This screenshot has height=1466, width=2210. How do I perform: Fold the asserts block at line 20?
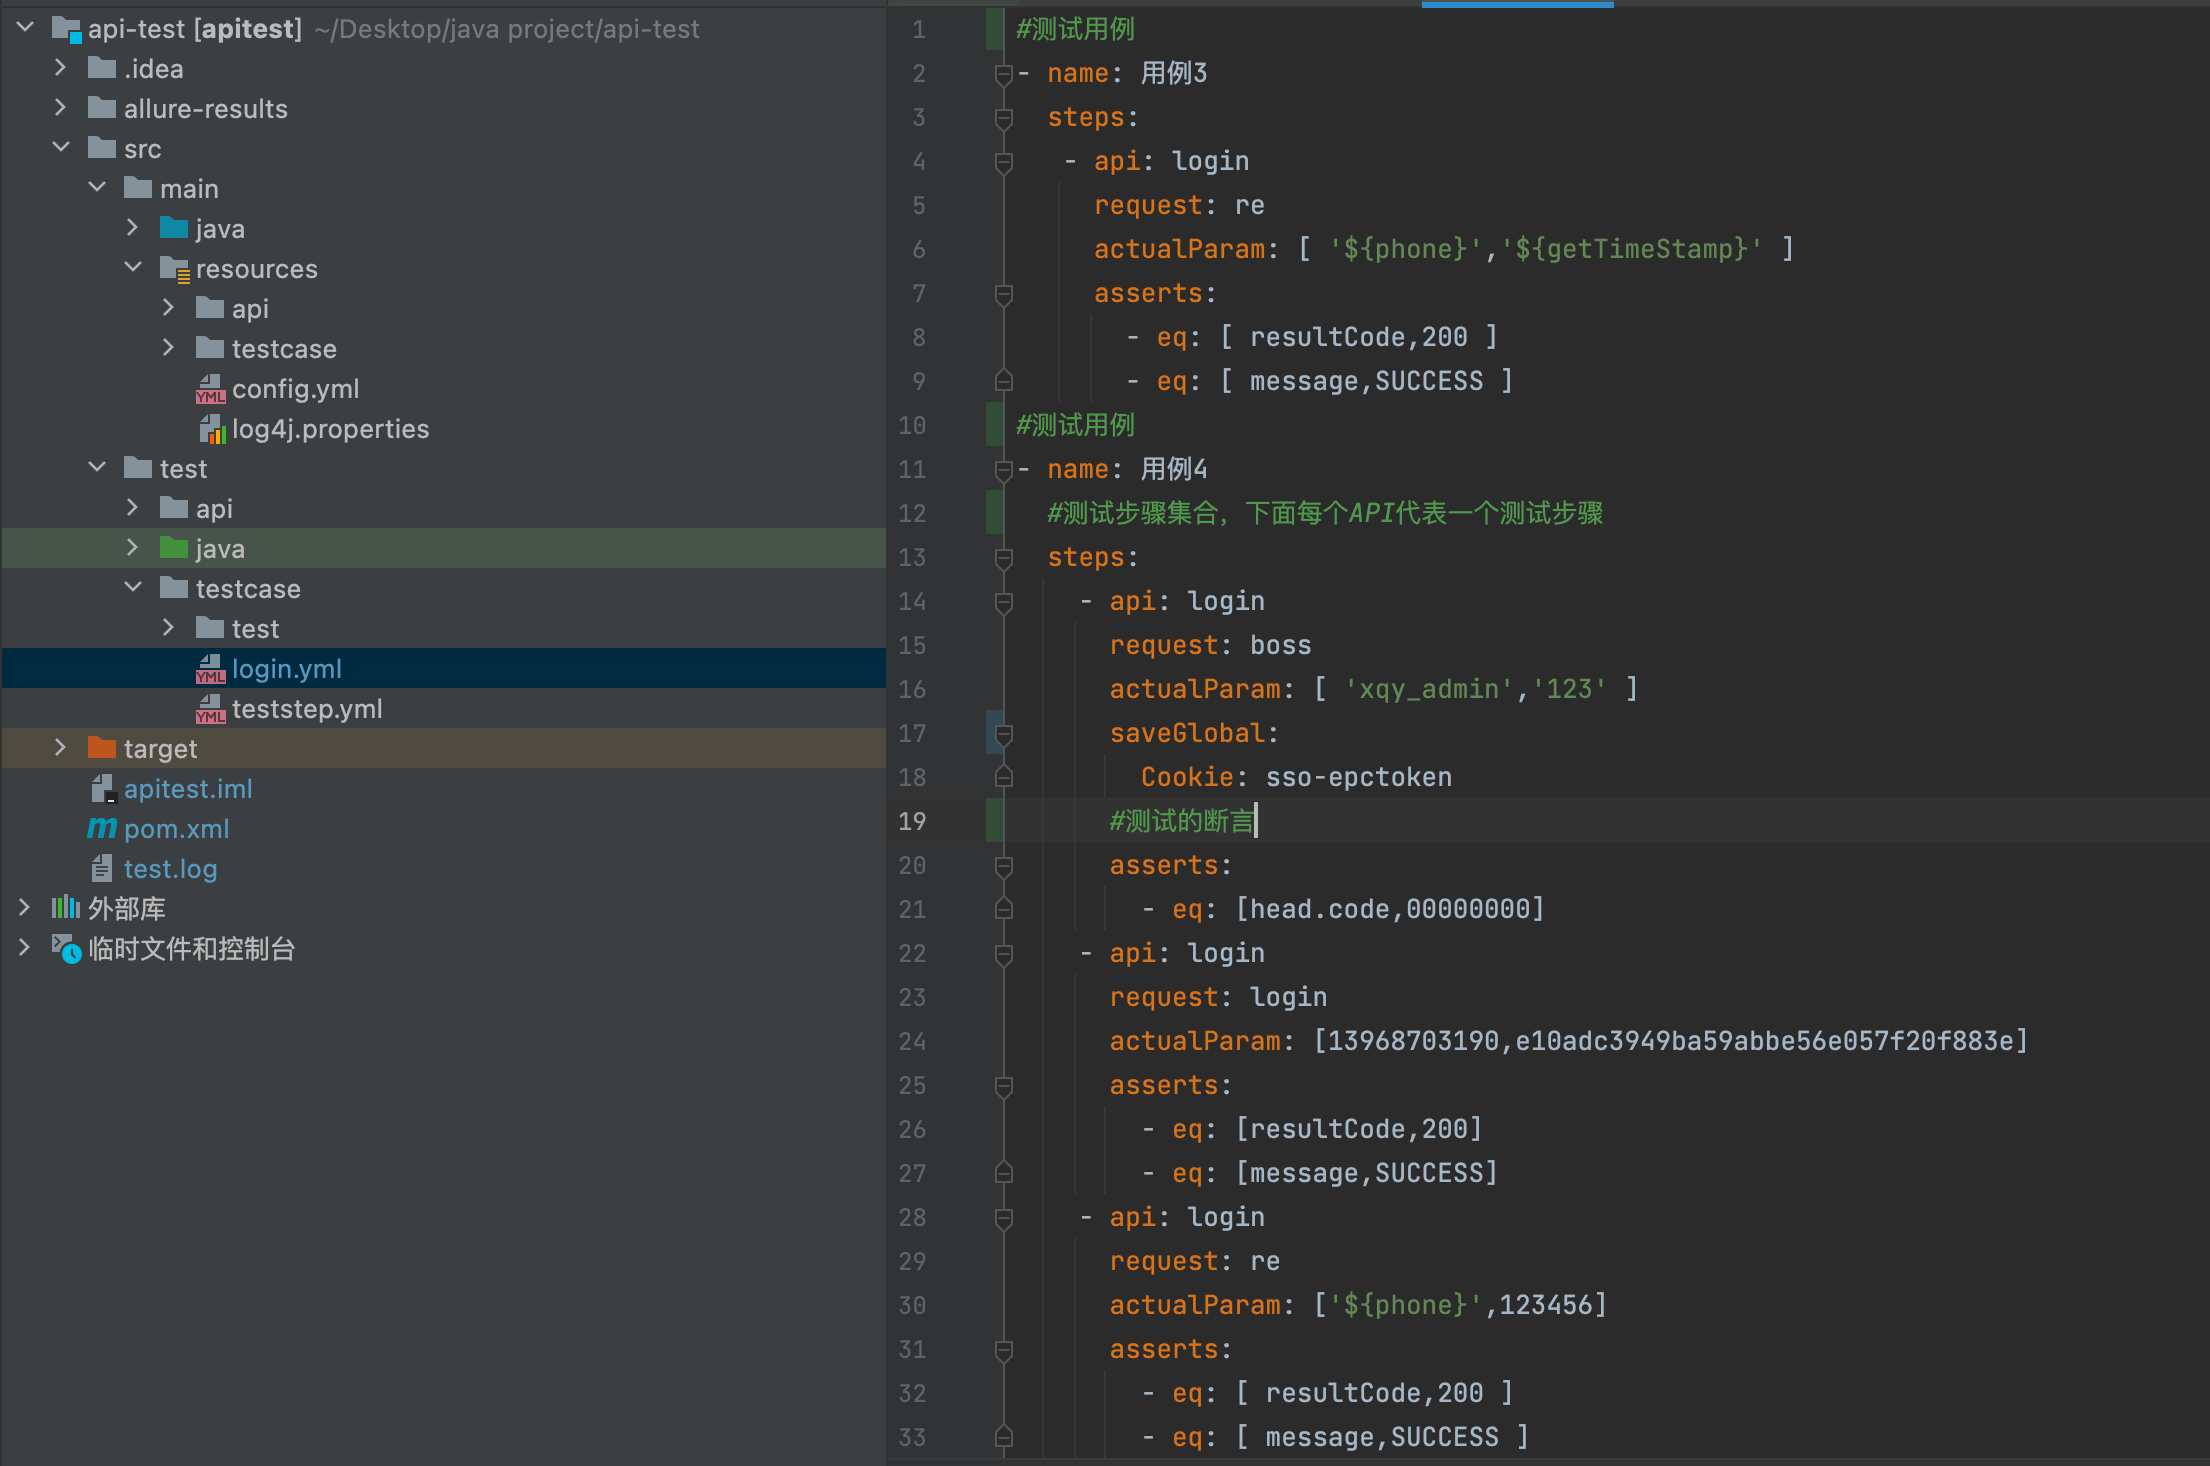[1004, 866]
